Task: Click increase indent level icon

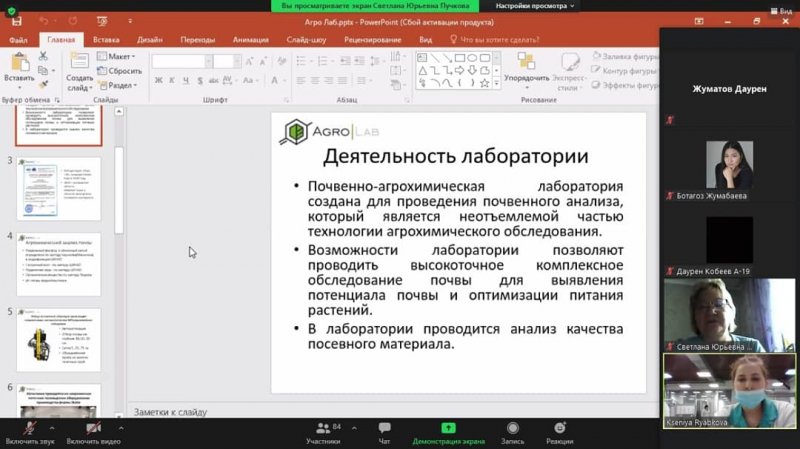Action: 360,61
